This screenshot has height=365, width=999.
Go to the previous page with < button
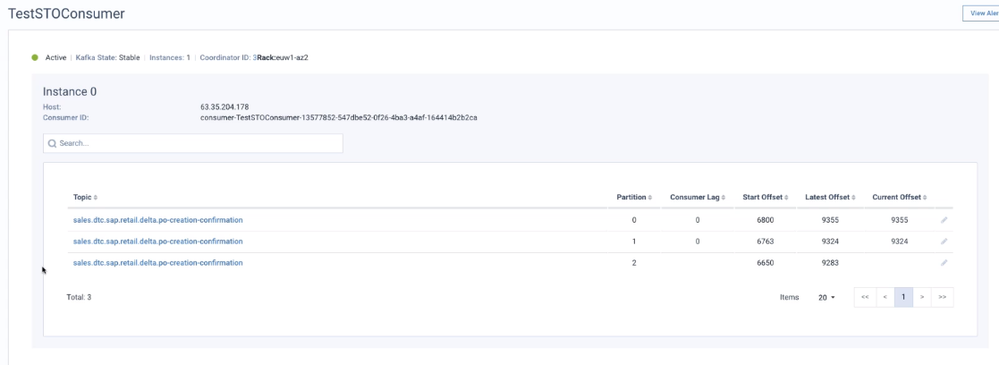pos(885,297)
